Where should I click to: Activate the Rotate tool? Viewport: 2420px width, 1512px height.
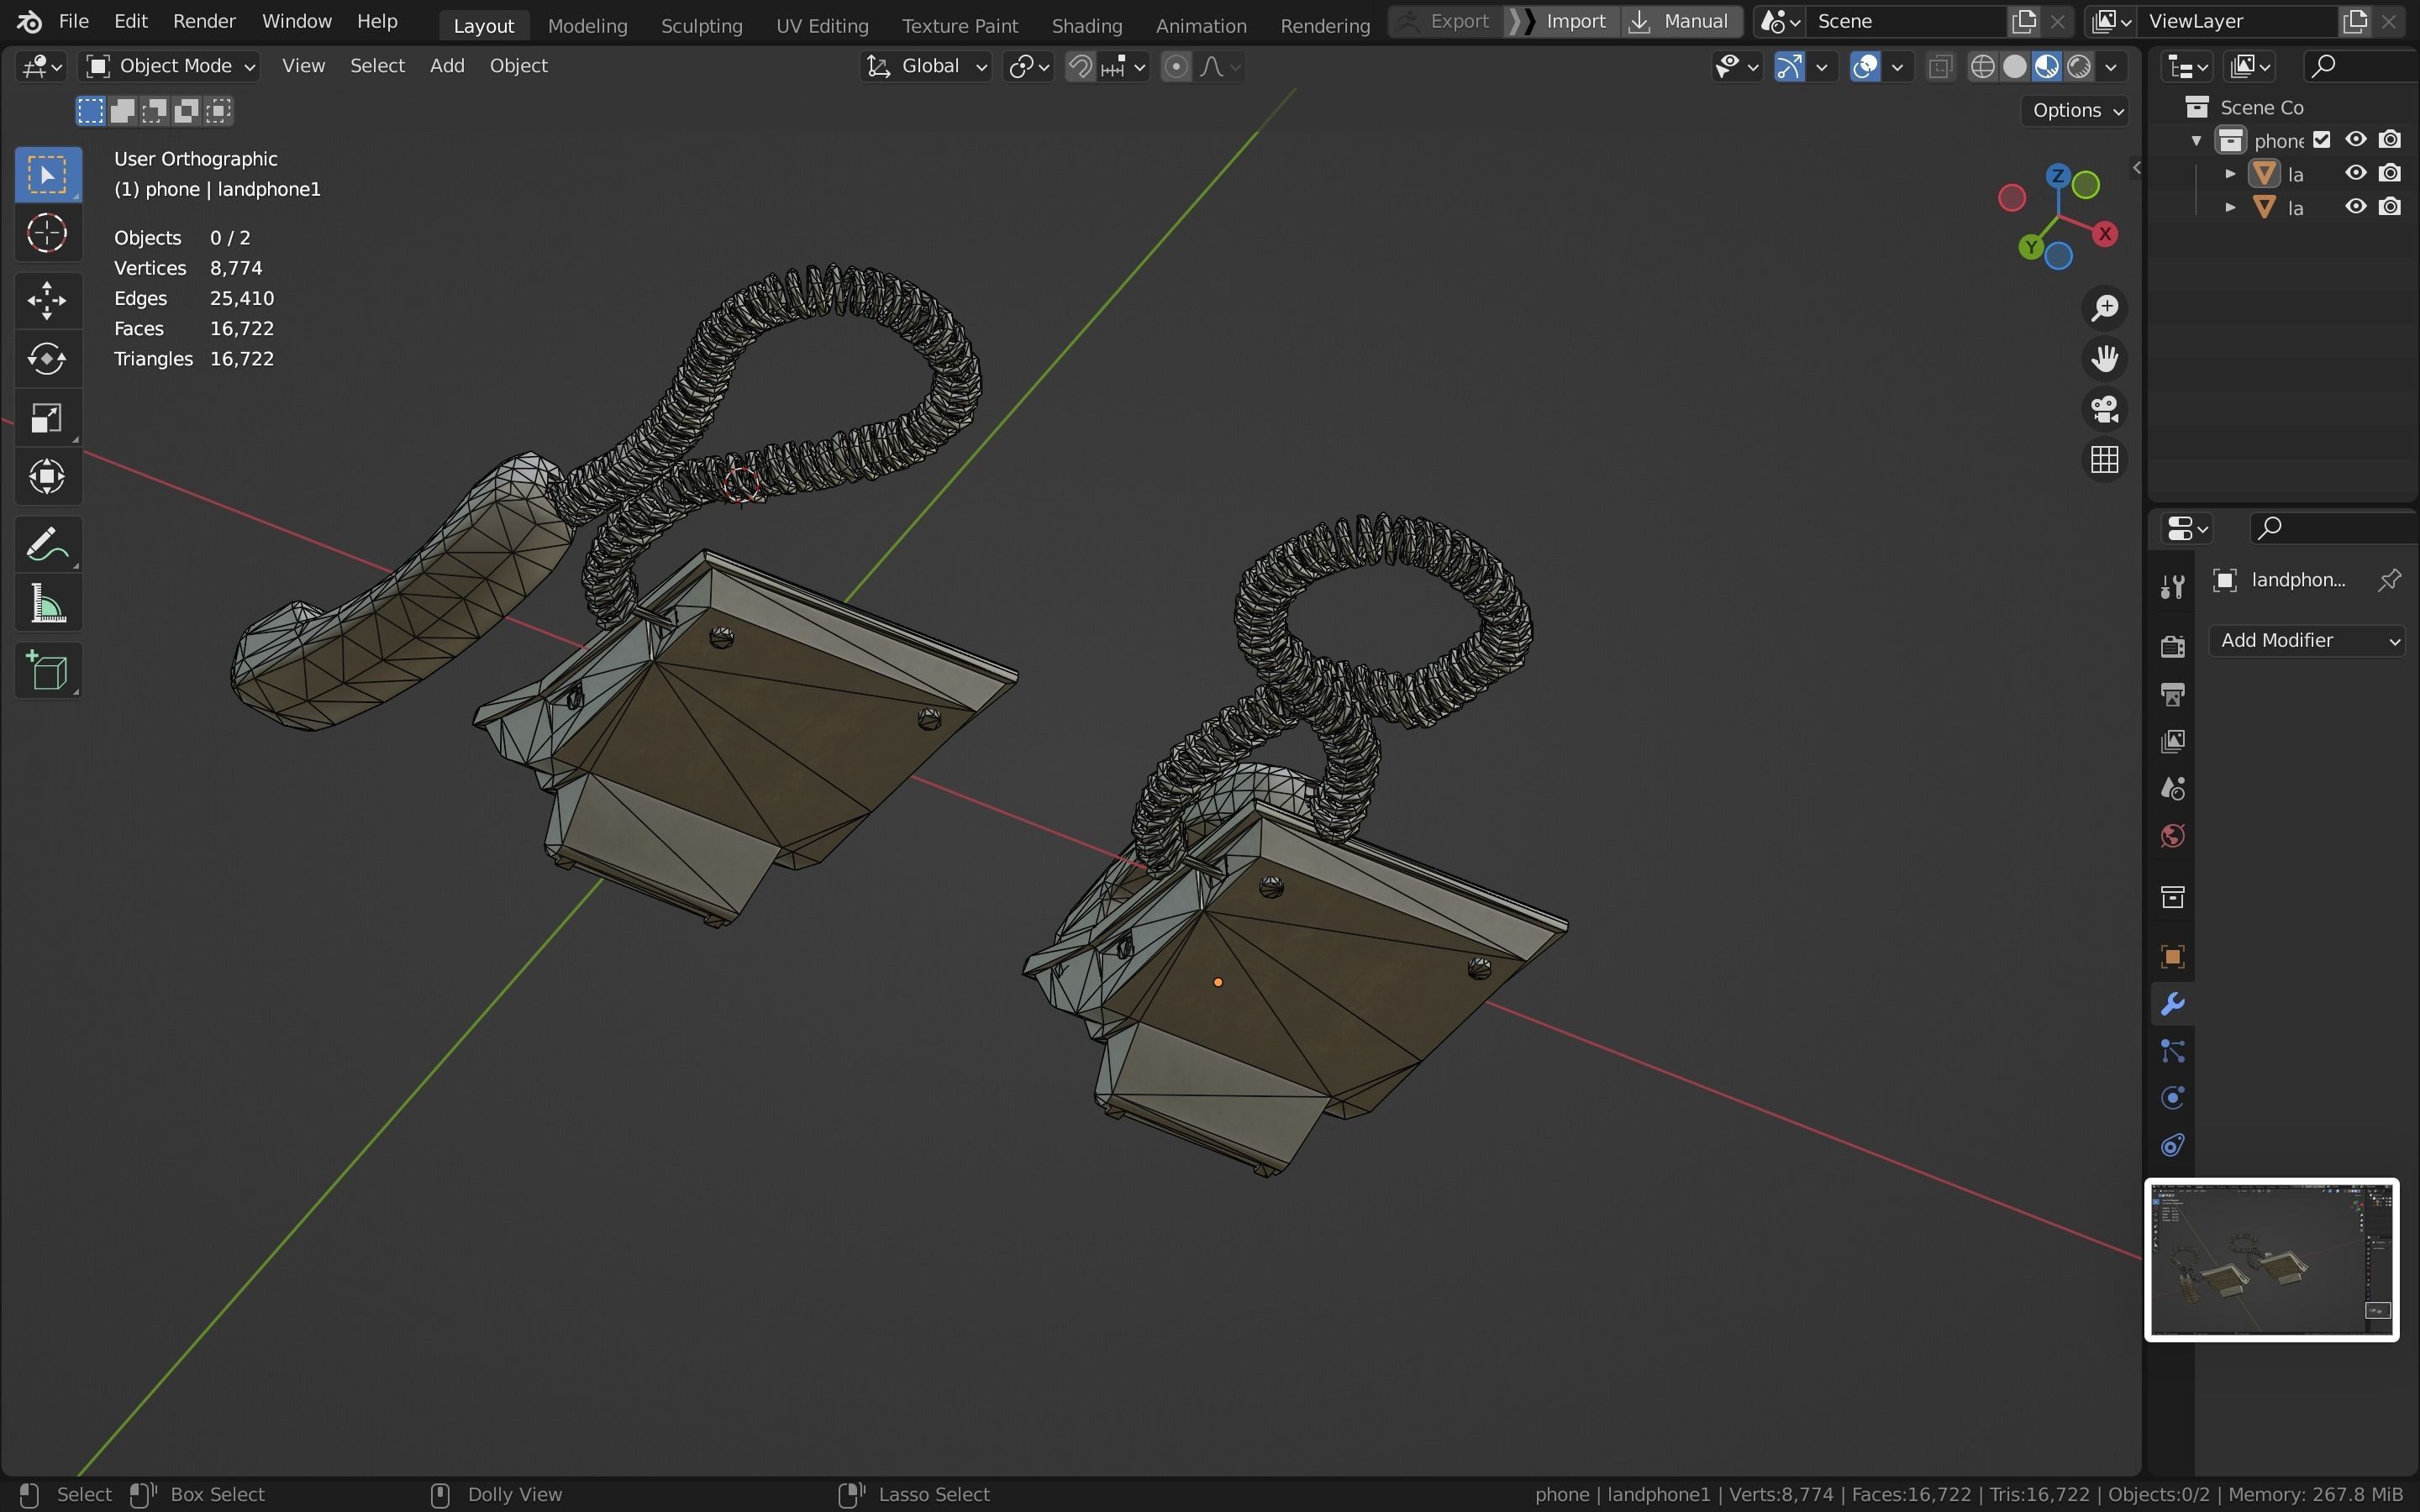[47, 358]
